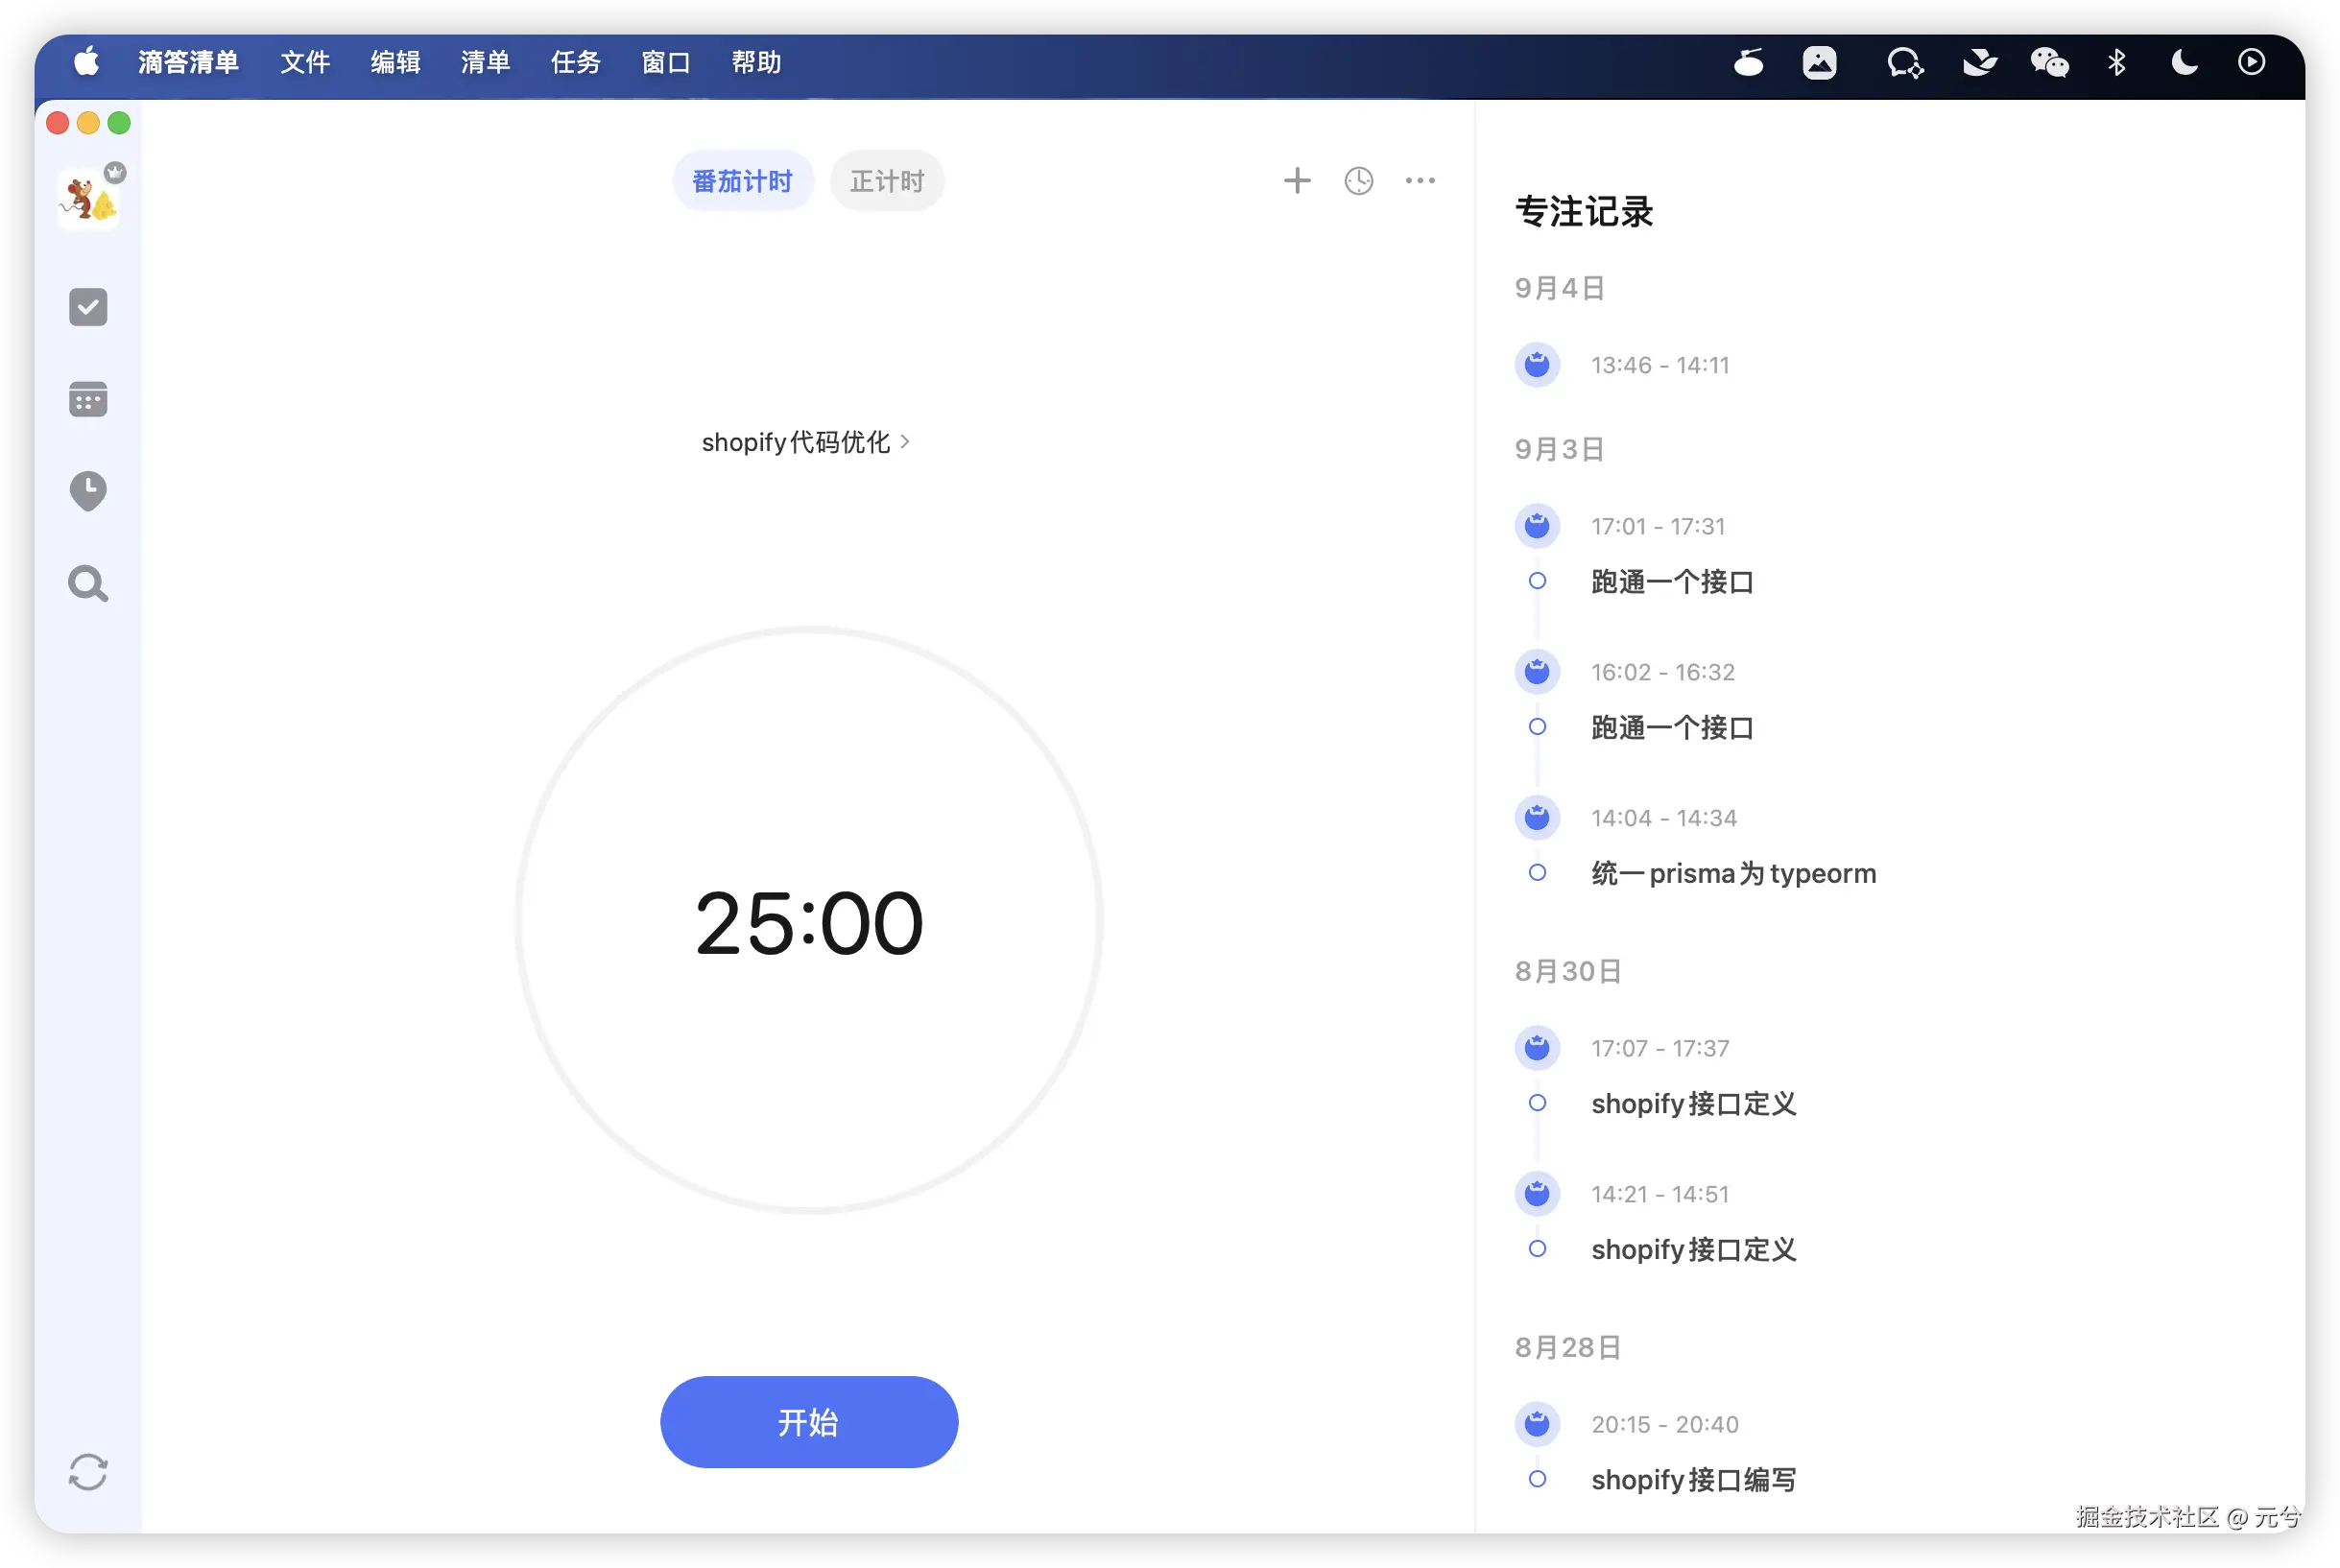Click the user avatar in sidebar
Image resolution: width=2340 pixels, height=1568 pixels.
(x=88, y=199)
